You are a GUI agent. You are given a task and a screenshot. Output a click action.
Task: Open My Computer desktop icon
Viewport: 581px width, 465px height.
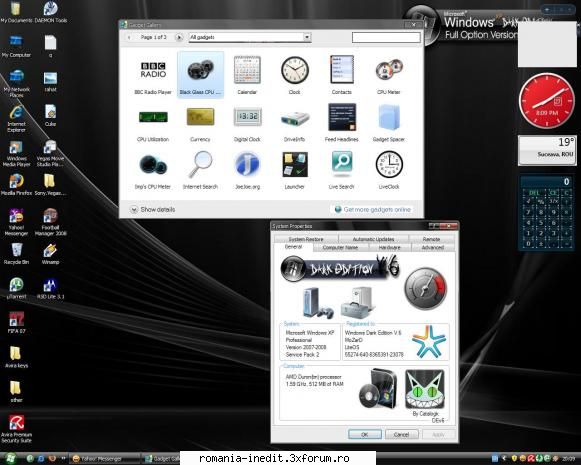[16, 46]
